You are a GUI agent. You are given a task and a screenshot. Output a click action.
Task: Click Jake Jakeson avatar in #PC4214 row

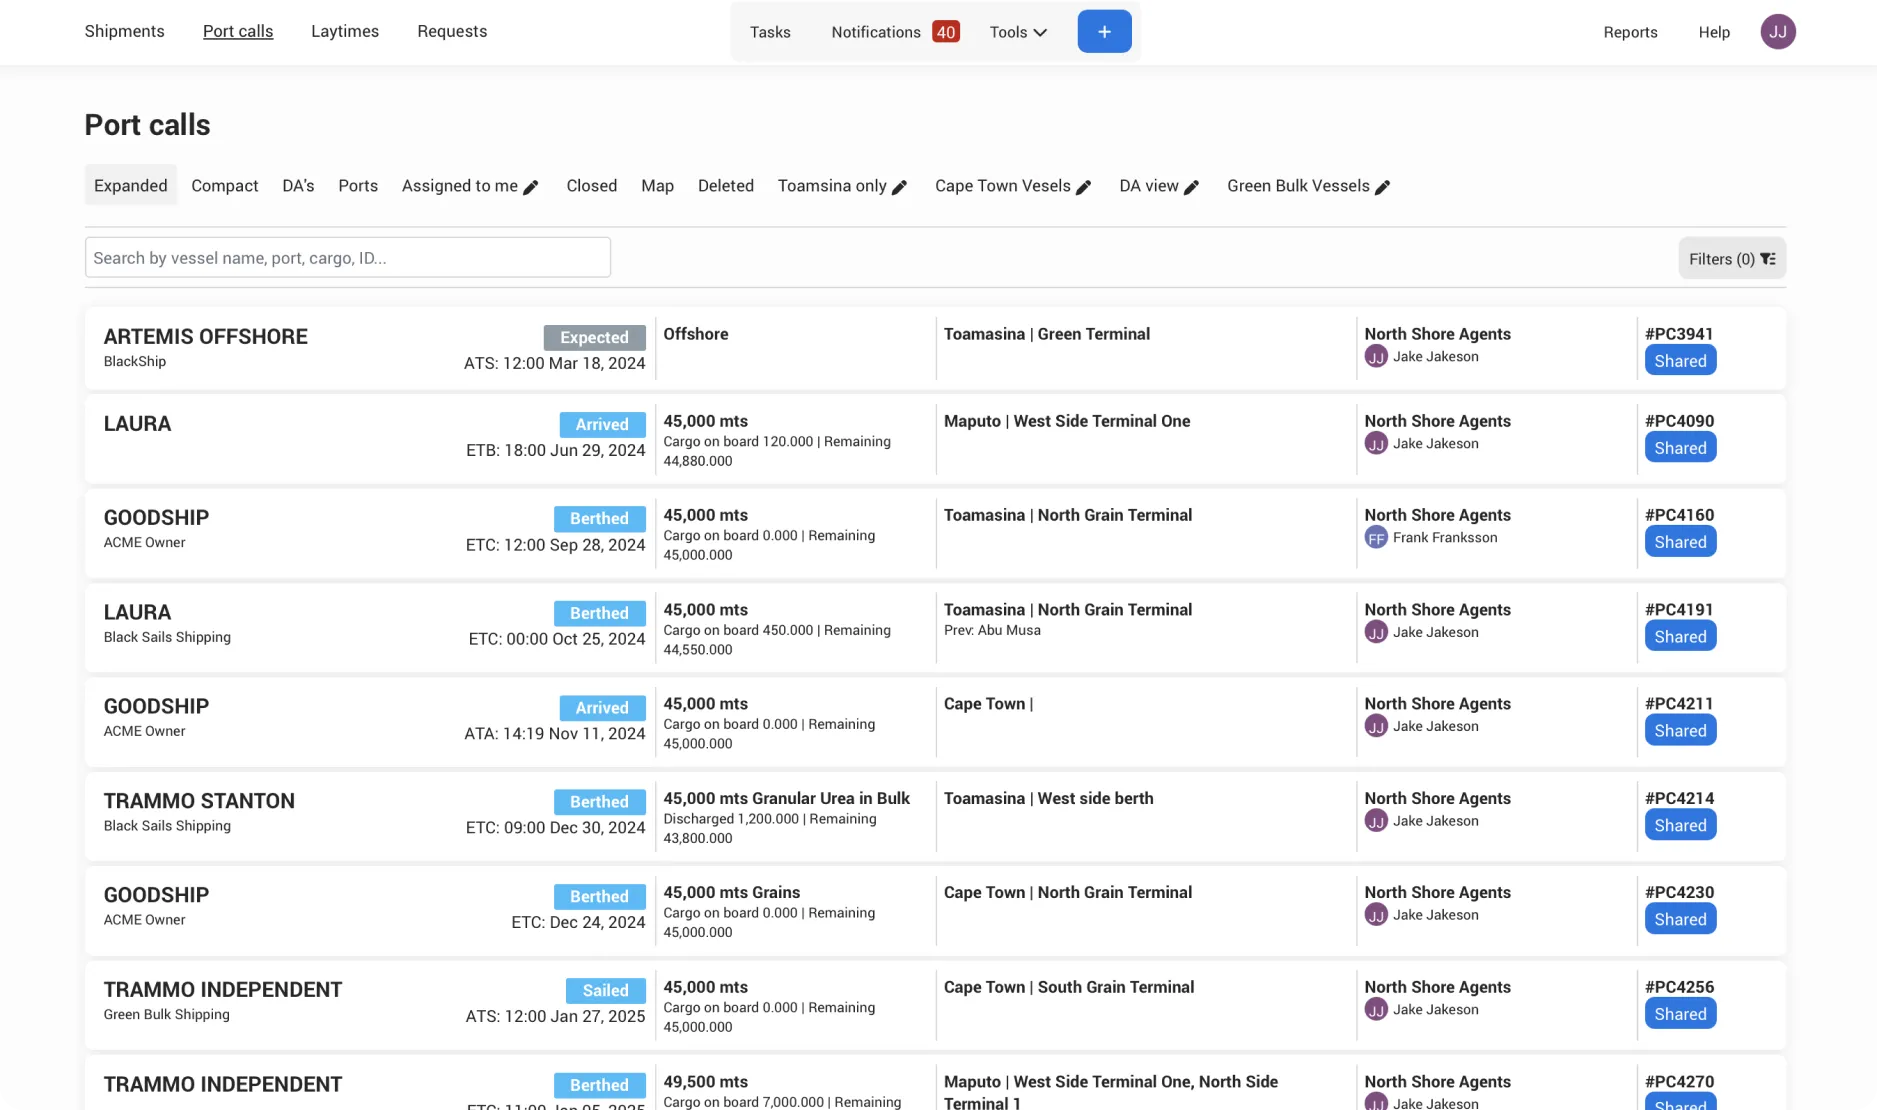[1376, 821]
